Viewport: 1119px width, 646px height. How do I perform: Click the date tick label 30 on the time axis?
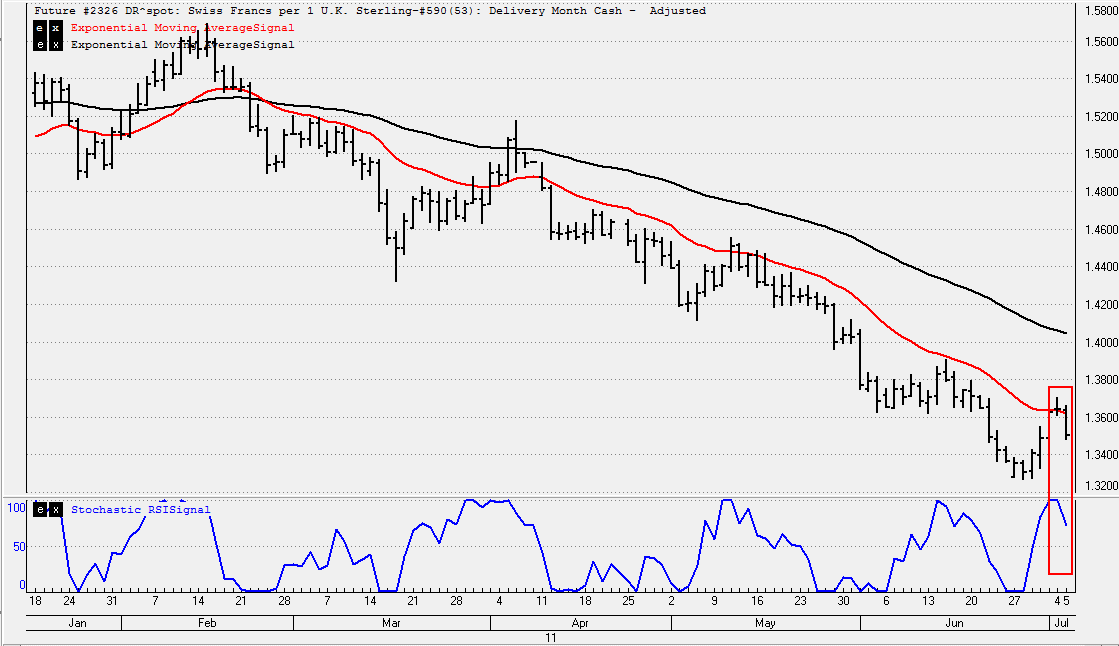[x=844, y=601]
